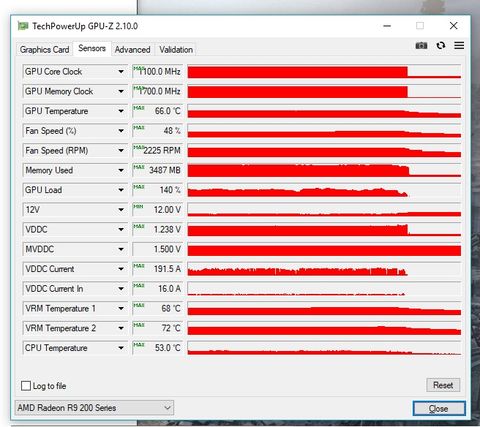The width and height of the screenshot is (480, 427).
Task: Open the Fan Speed (RPM) sensor dropdown
Action: pyautogui.click(x=75, y=150)
